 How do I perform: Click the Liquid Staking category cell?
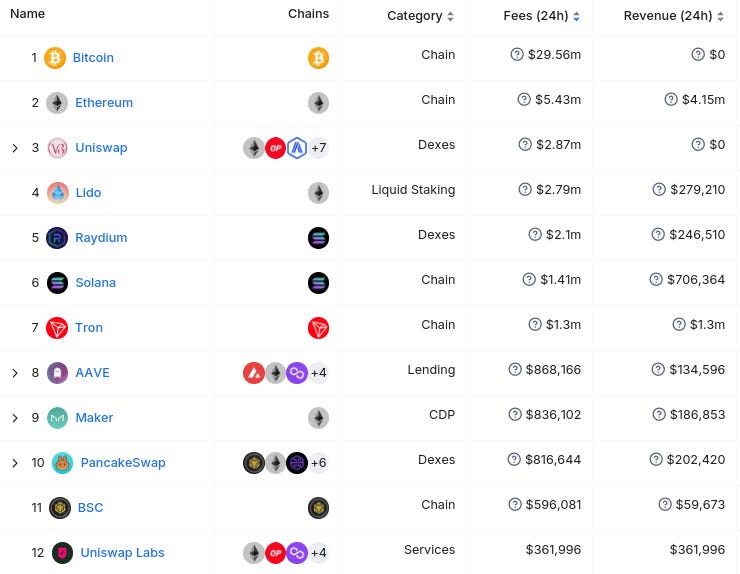pos(413,190)
